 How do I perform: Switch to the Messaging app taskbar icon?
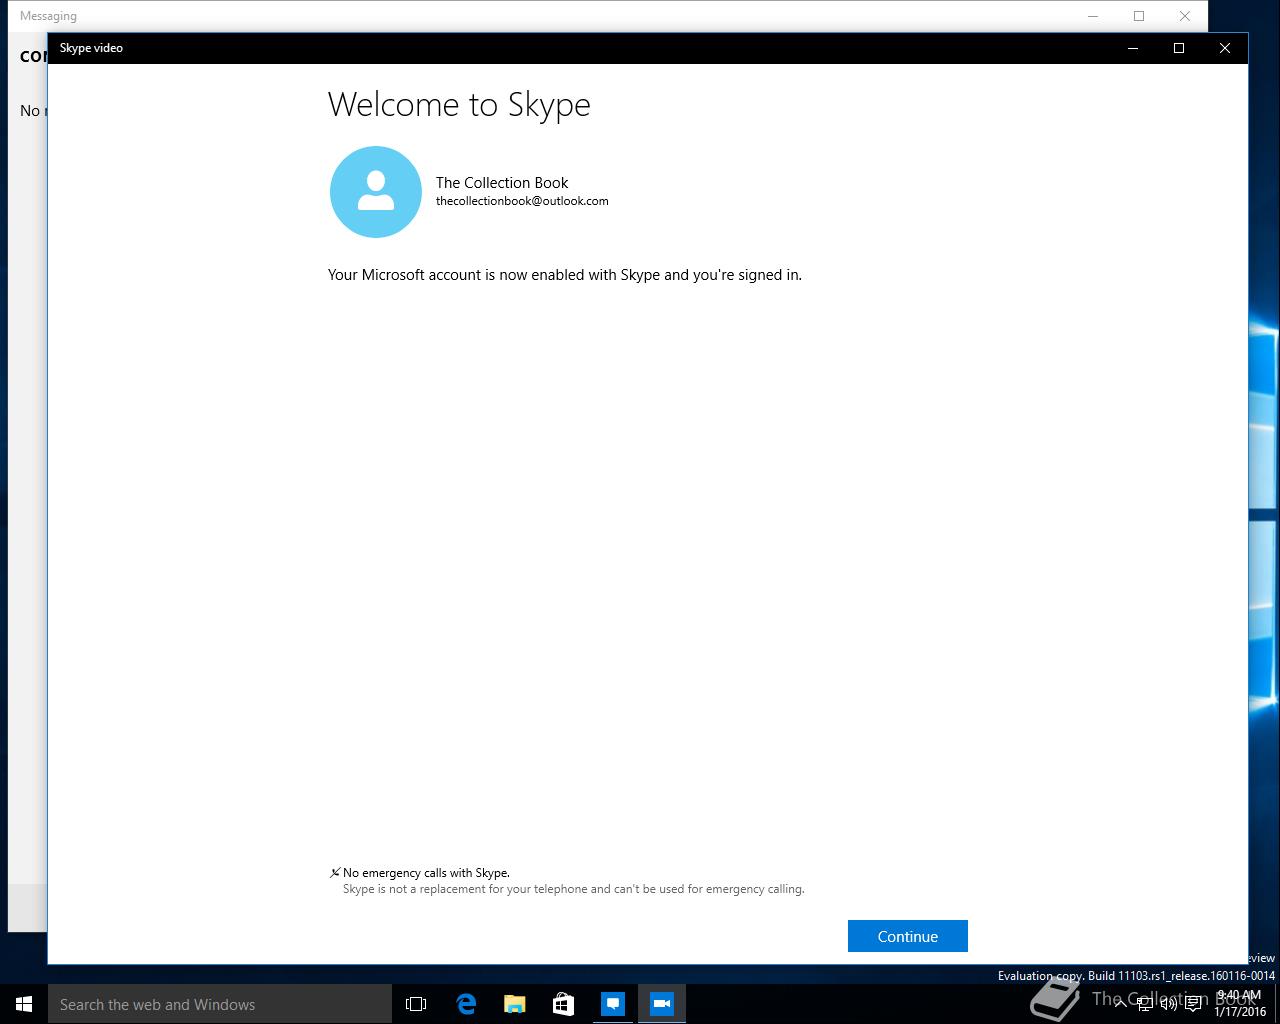(x=613, y=1004)
